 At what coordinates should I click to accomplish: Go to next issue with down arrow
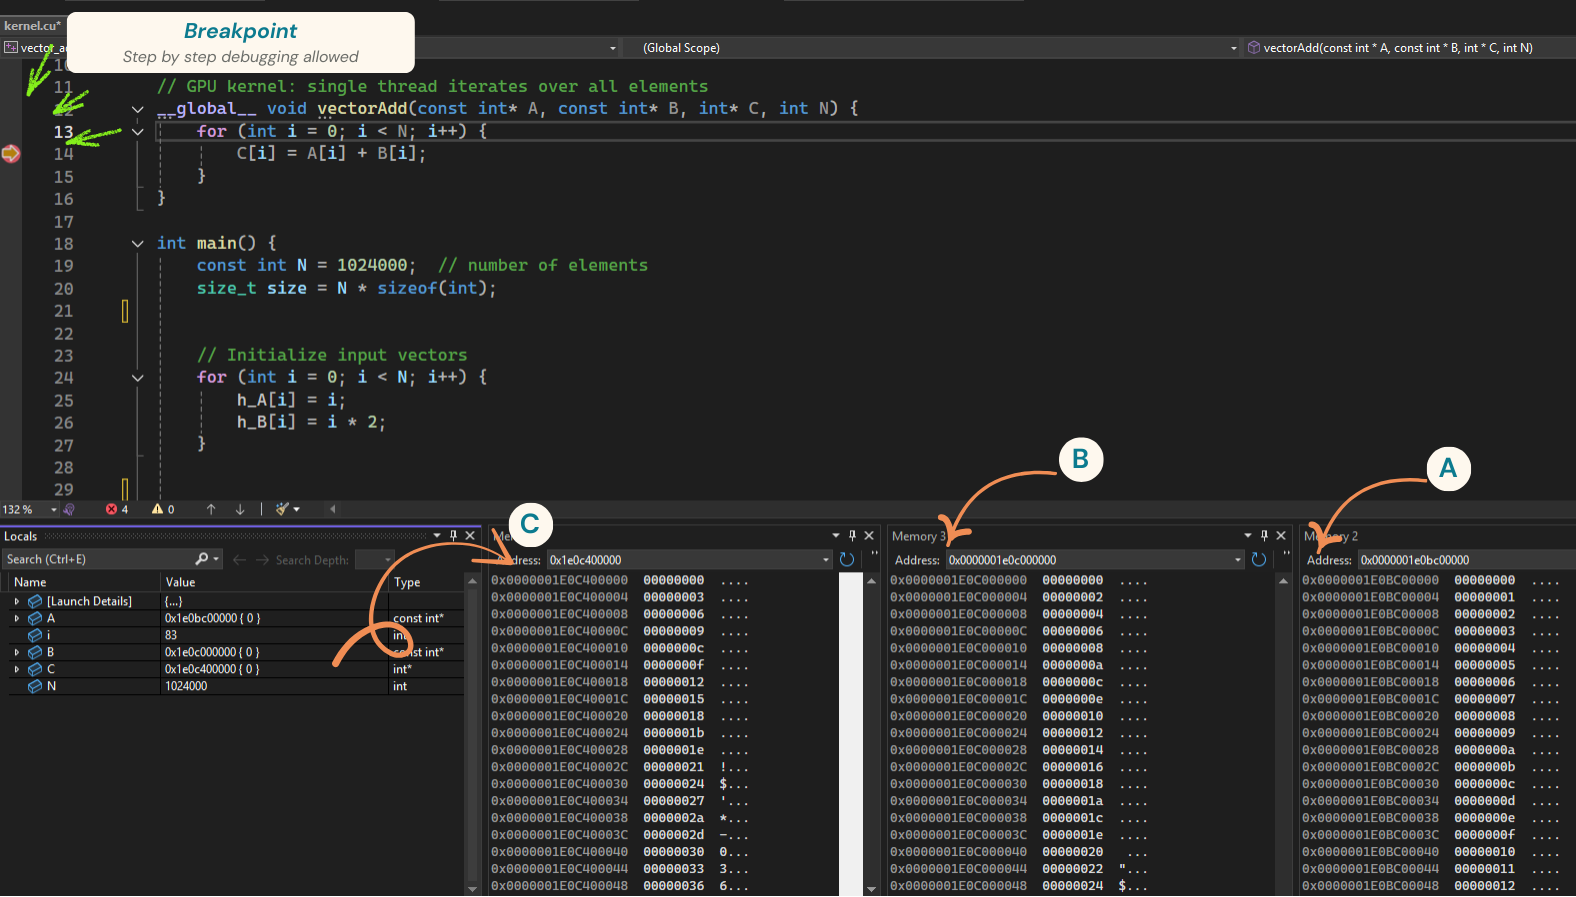pos(240,509)
